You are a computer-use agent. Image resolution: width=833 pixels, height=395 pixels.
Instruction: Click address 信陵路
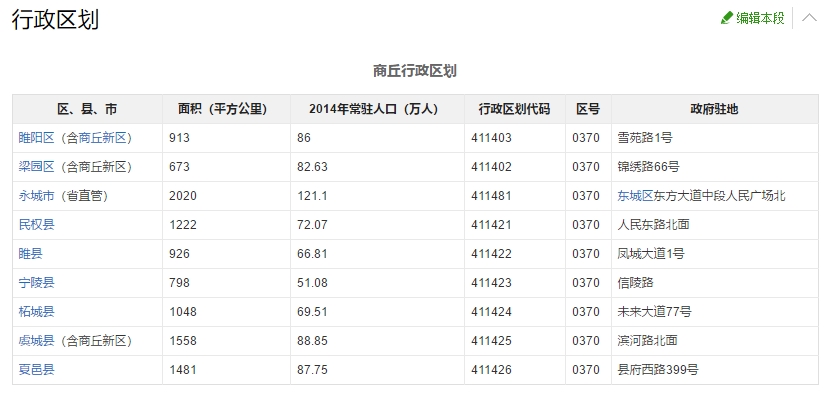[x=635, y=283]
